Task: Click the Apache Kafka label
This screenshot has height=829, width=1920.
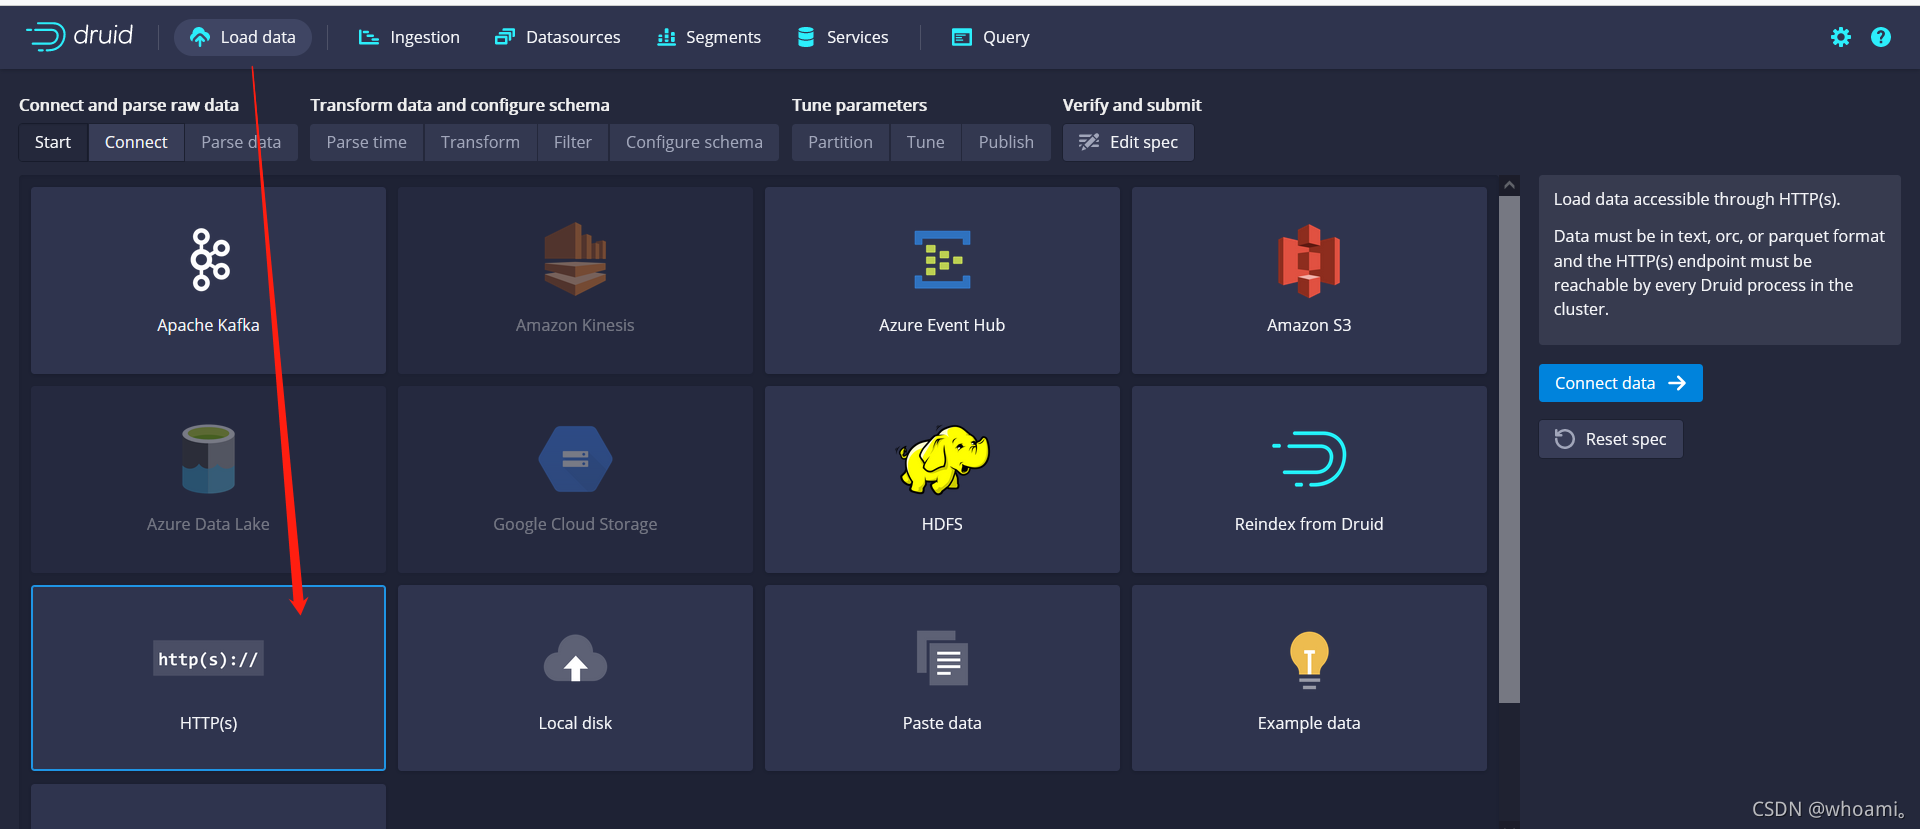Action: coord(208,325)
